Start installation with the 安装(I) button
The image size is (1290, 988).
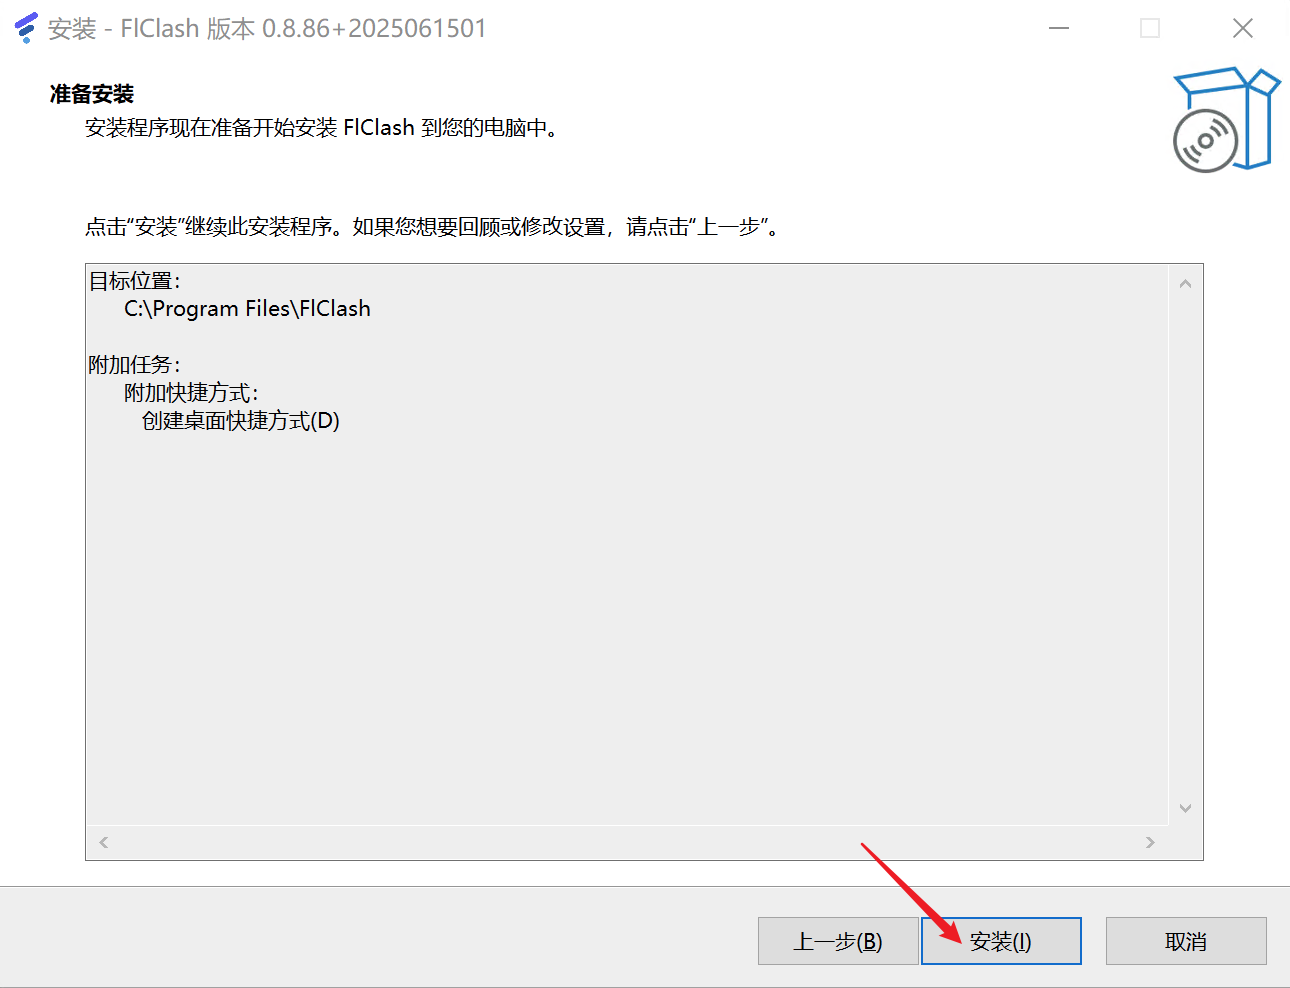coord(1001,941)
